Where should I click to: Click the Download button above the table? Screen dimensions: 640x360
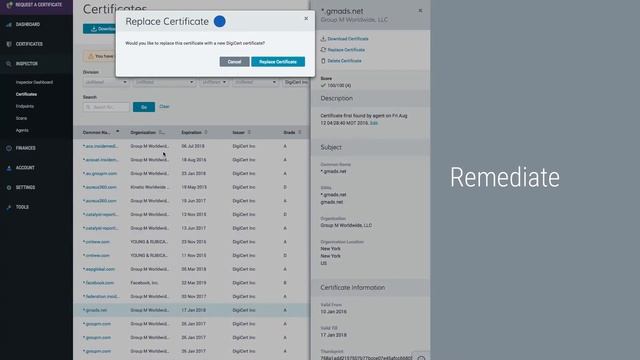coord(100,29)
